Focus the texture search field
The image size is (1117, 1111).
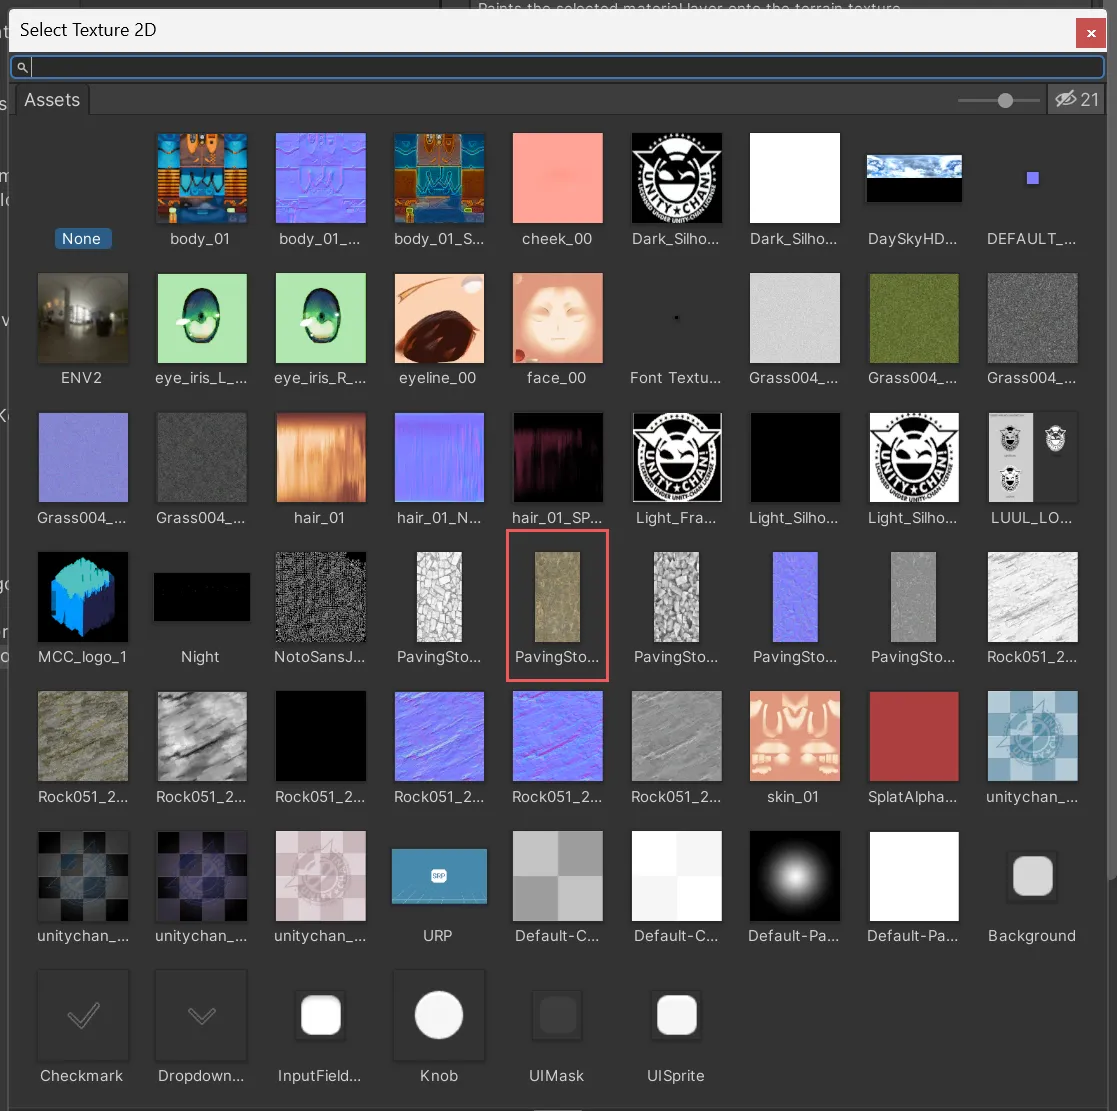558,67
